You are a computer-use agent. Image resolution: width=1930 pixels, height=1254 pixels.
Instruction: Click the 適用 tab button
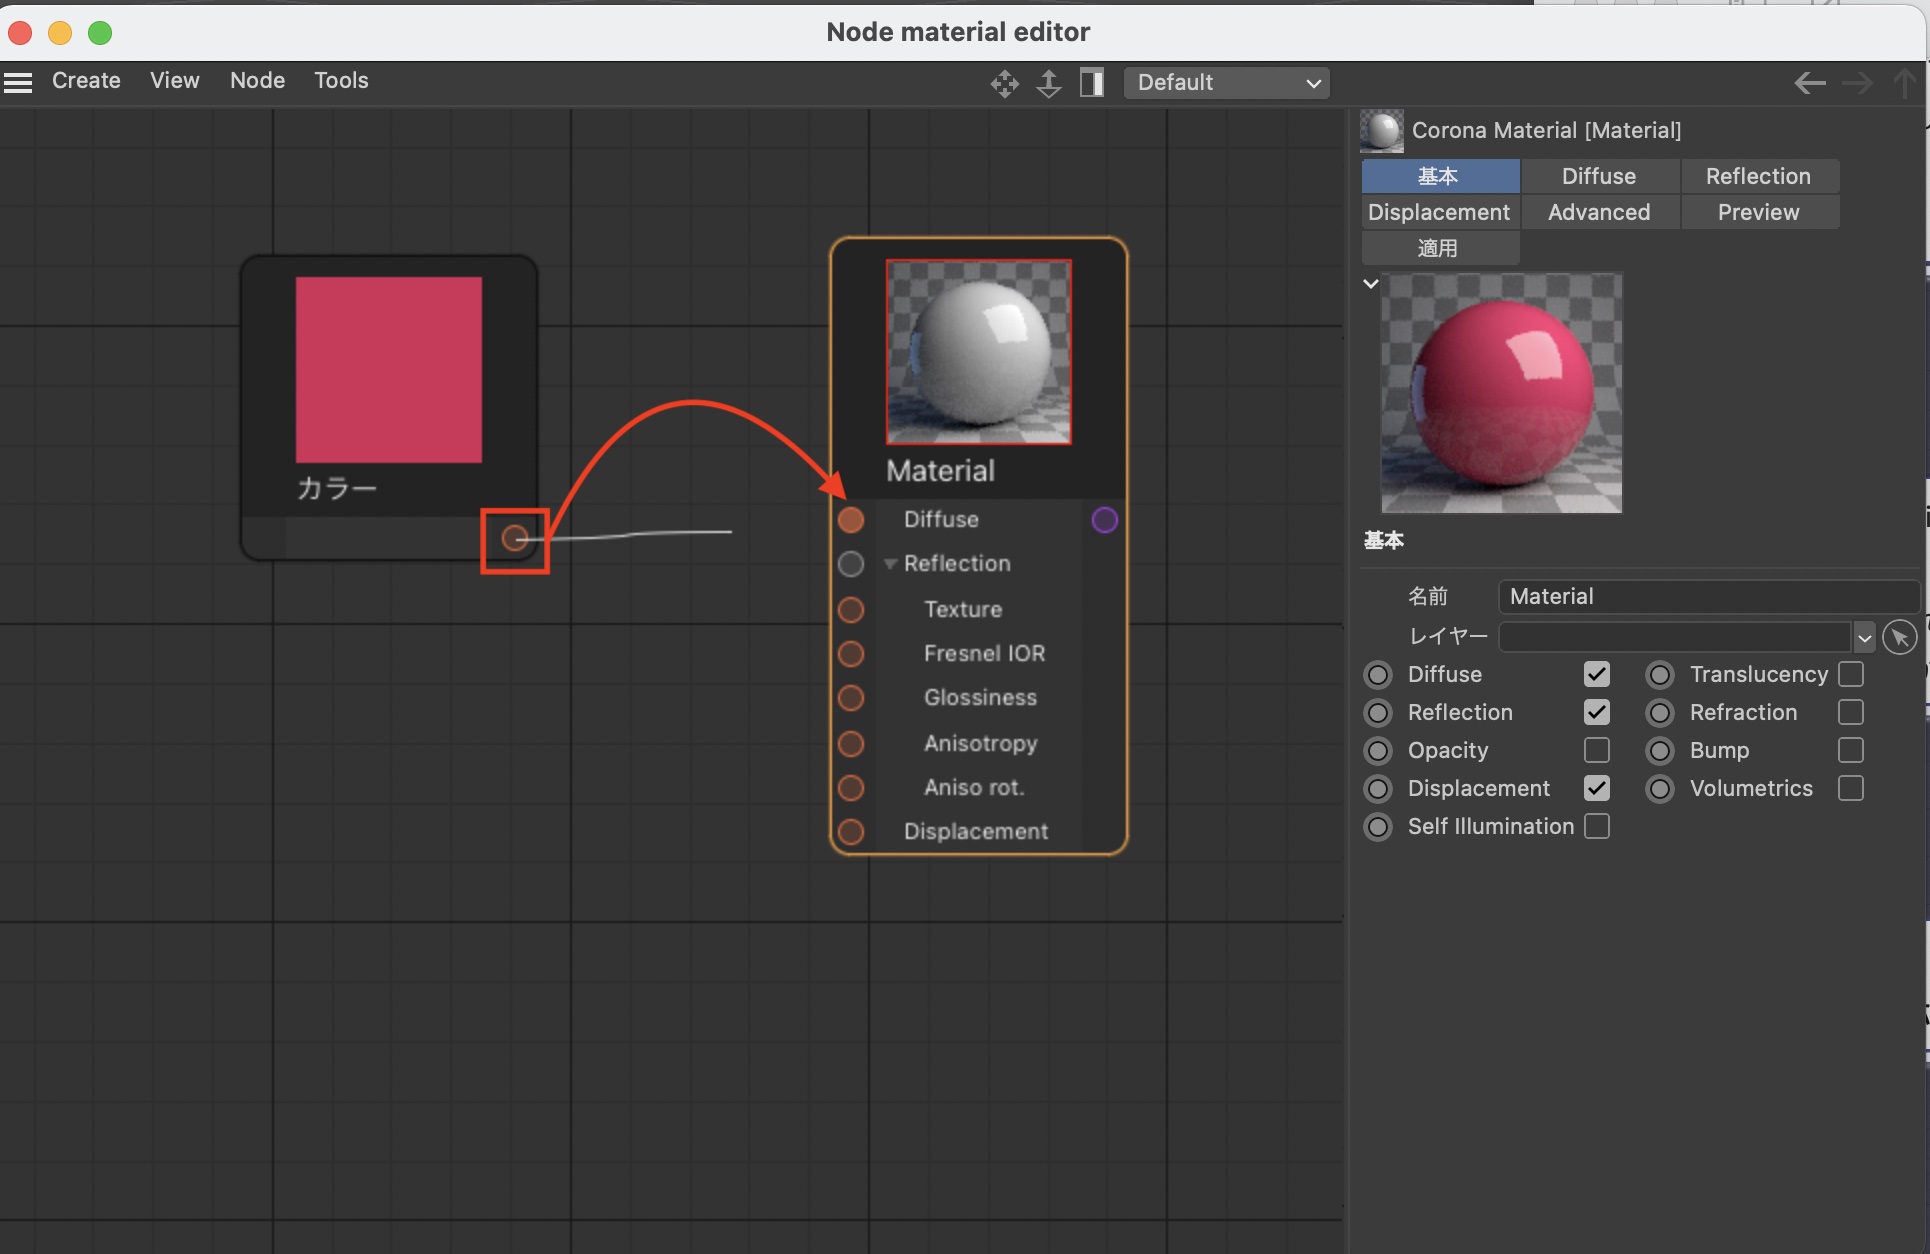point(1439,248)
